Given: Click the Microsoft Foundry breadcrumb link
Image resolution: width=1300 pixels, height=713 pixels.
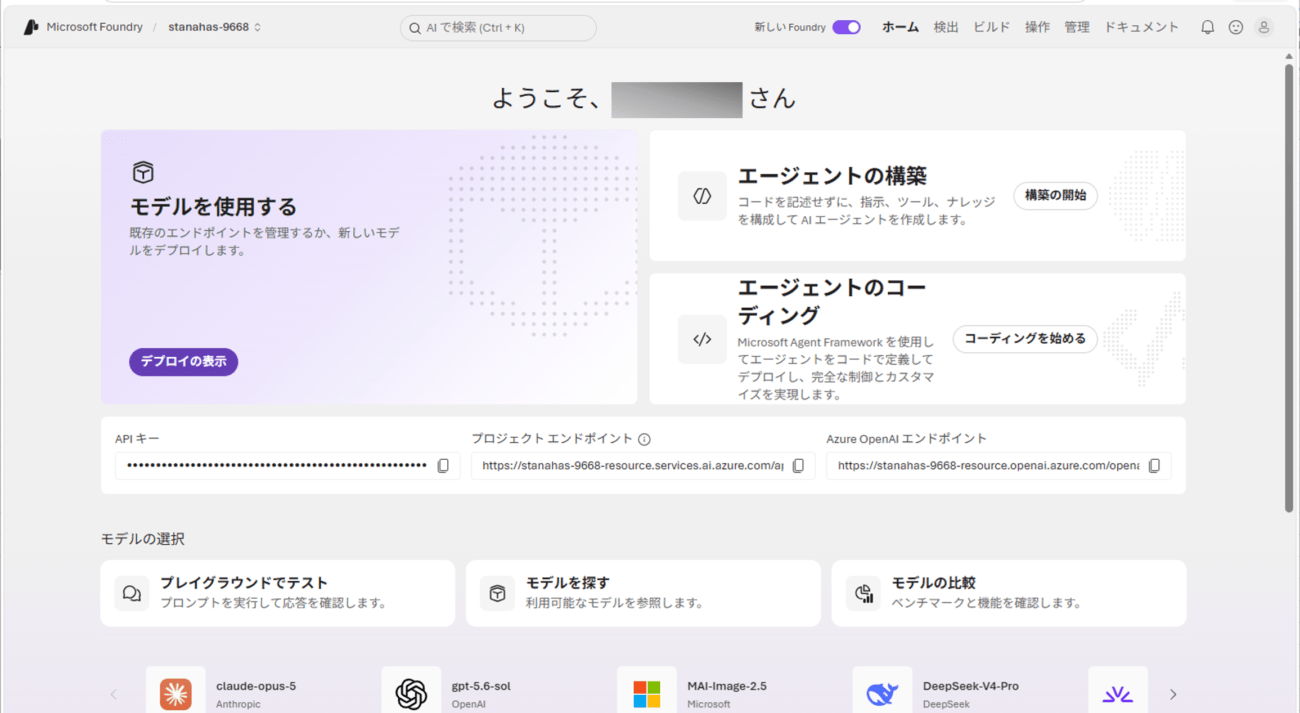Looking at the screenshot, I should click(95, 27).
